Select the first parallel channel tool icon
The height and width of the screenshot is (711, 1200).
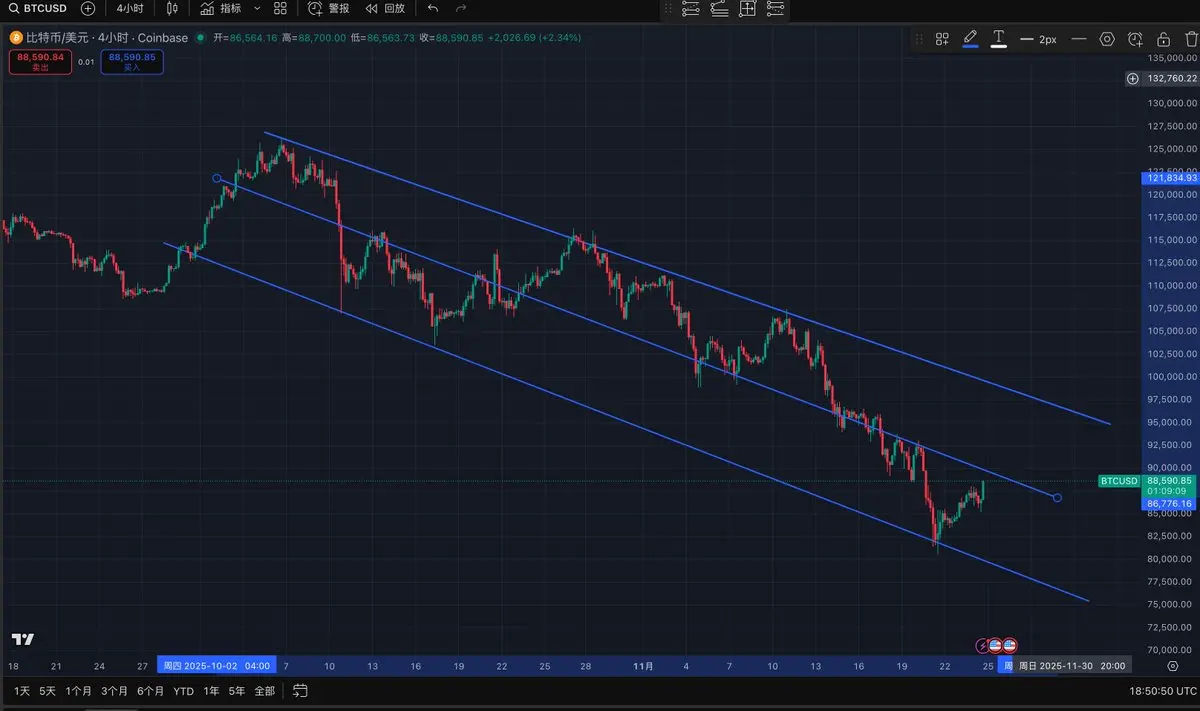pos(690,8)
